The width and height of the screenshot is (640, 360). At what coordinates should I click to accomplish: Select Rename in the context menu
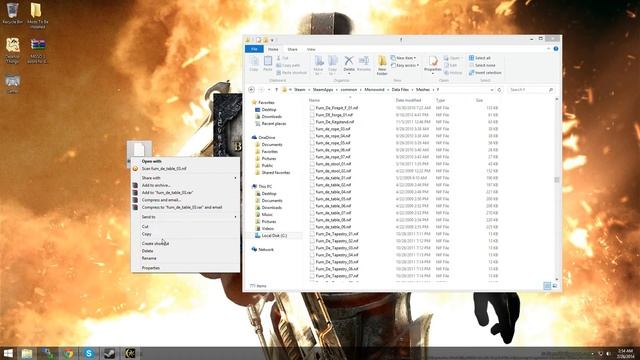coord(149,258)
